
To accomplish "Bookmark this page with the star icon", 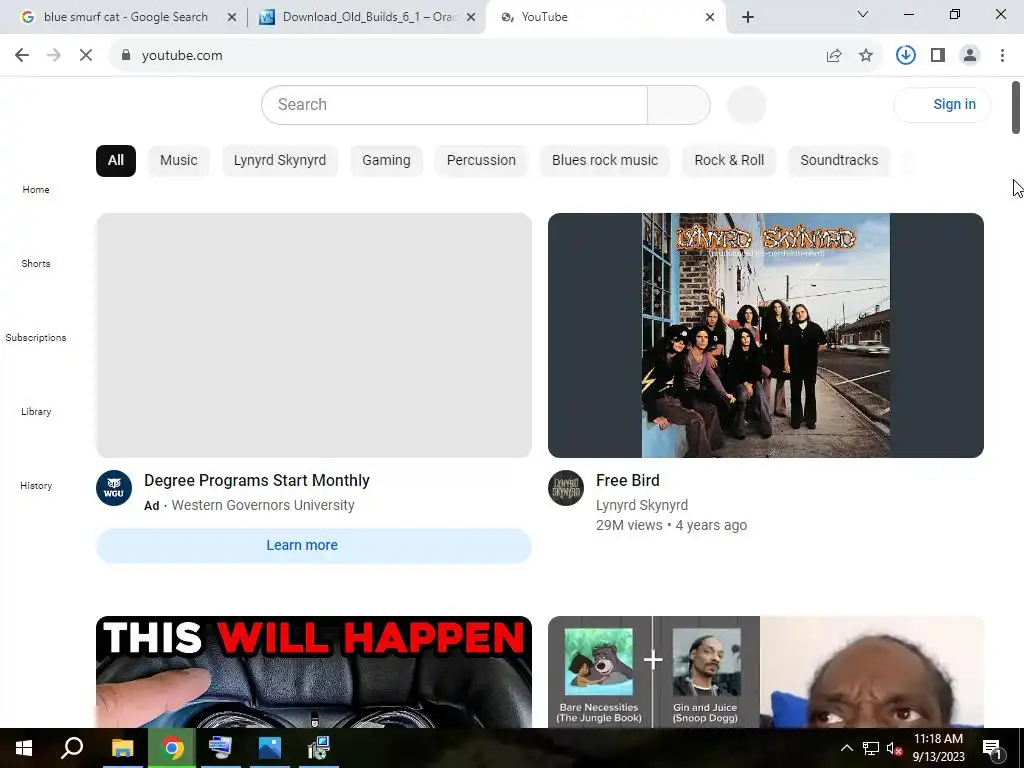I will (866, 56).
